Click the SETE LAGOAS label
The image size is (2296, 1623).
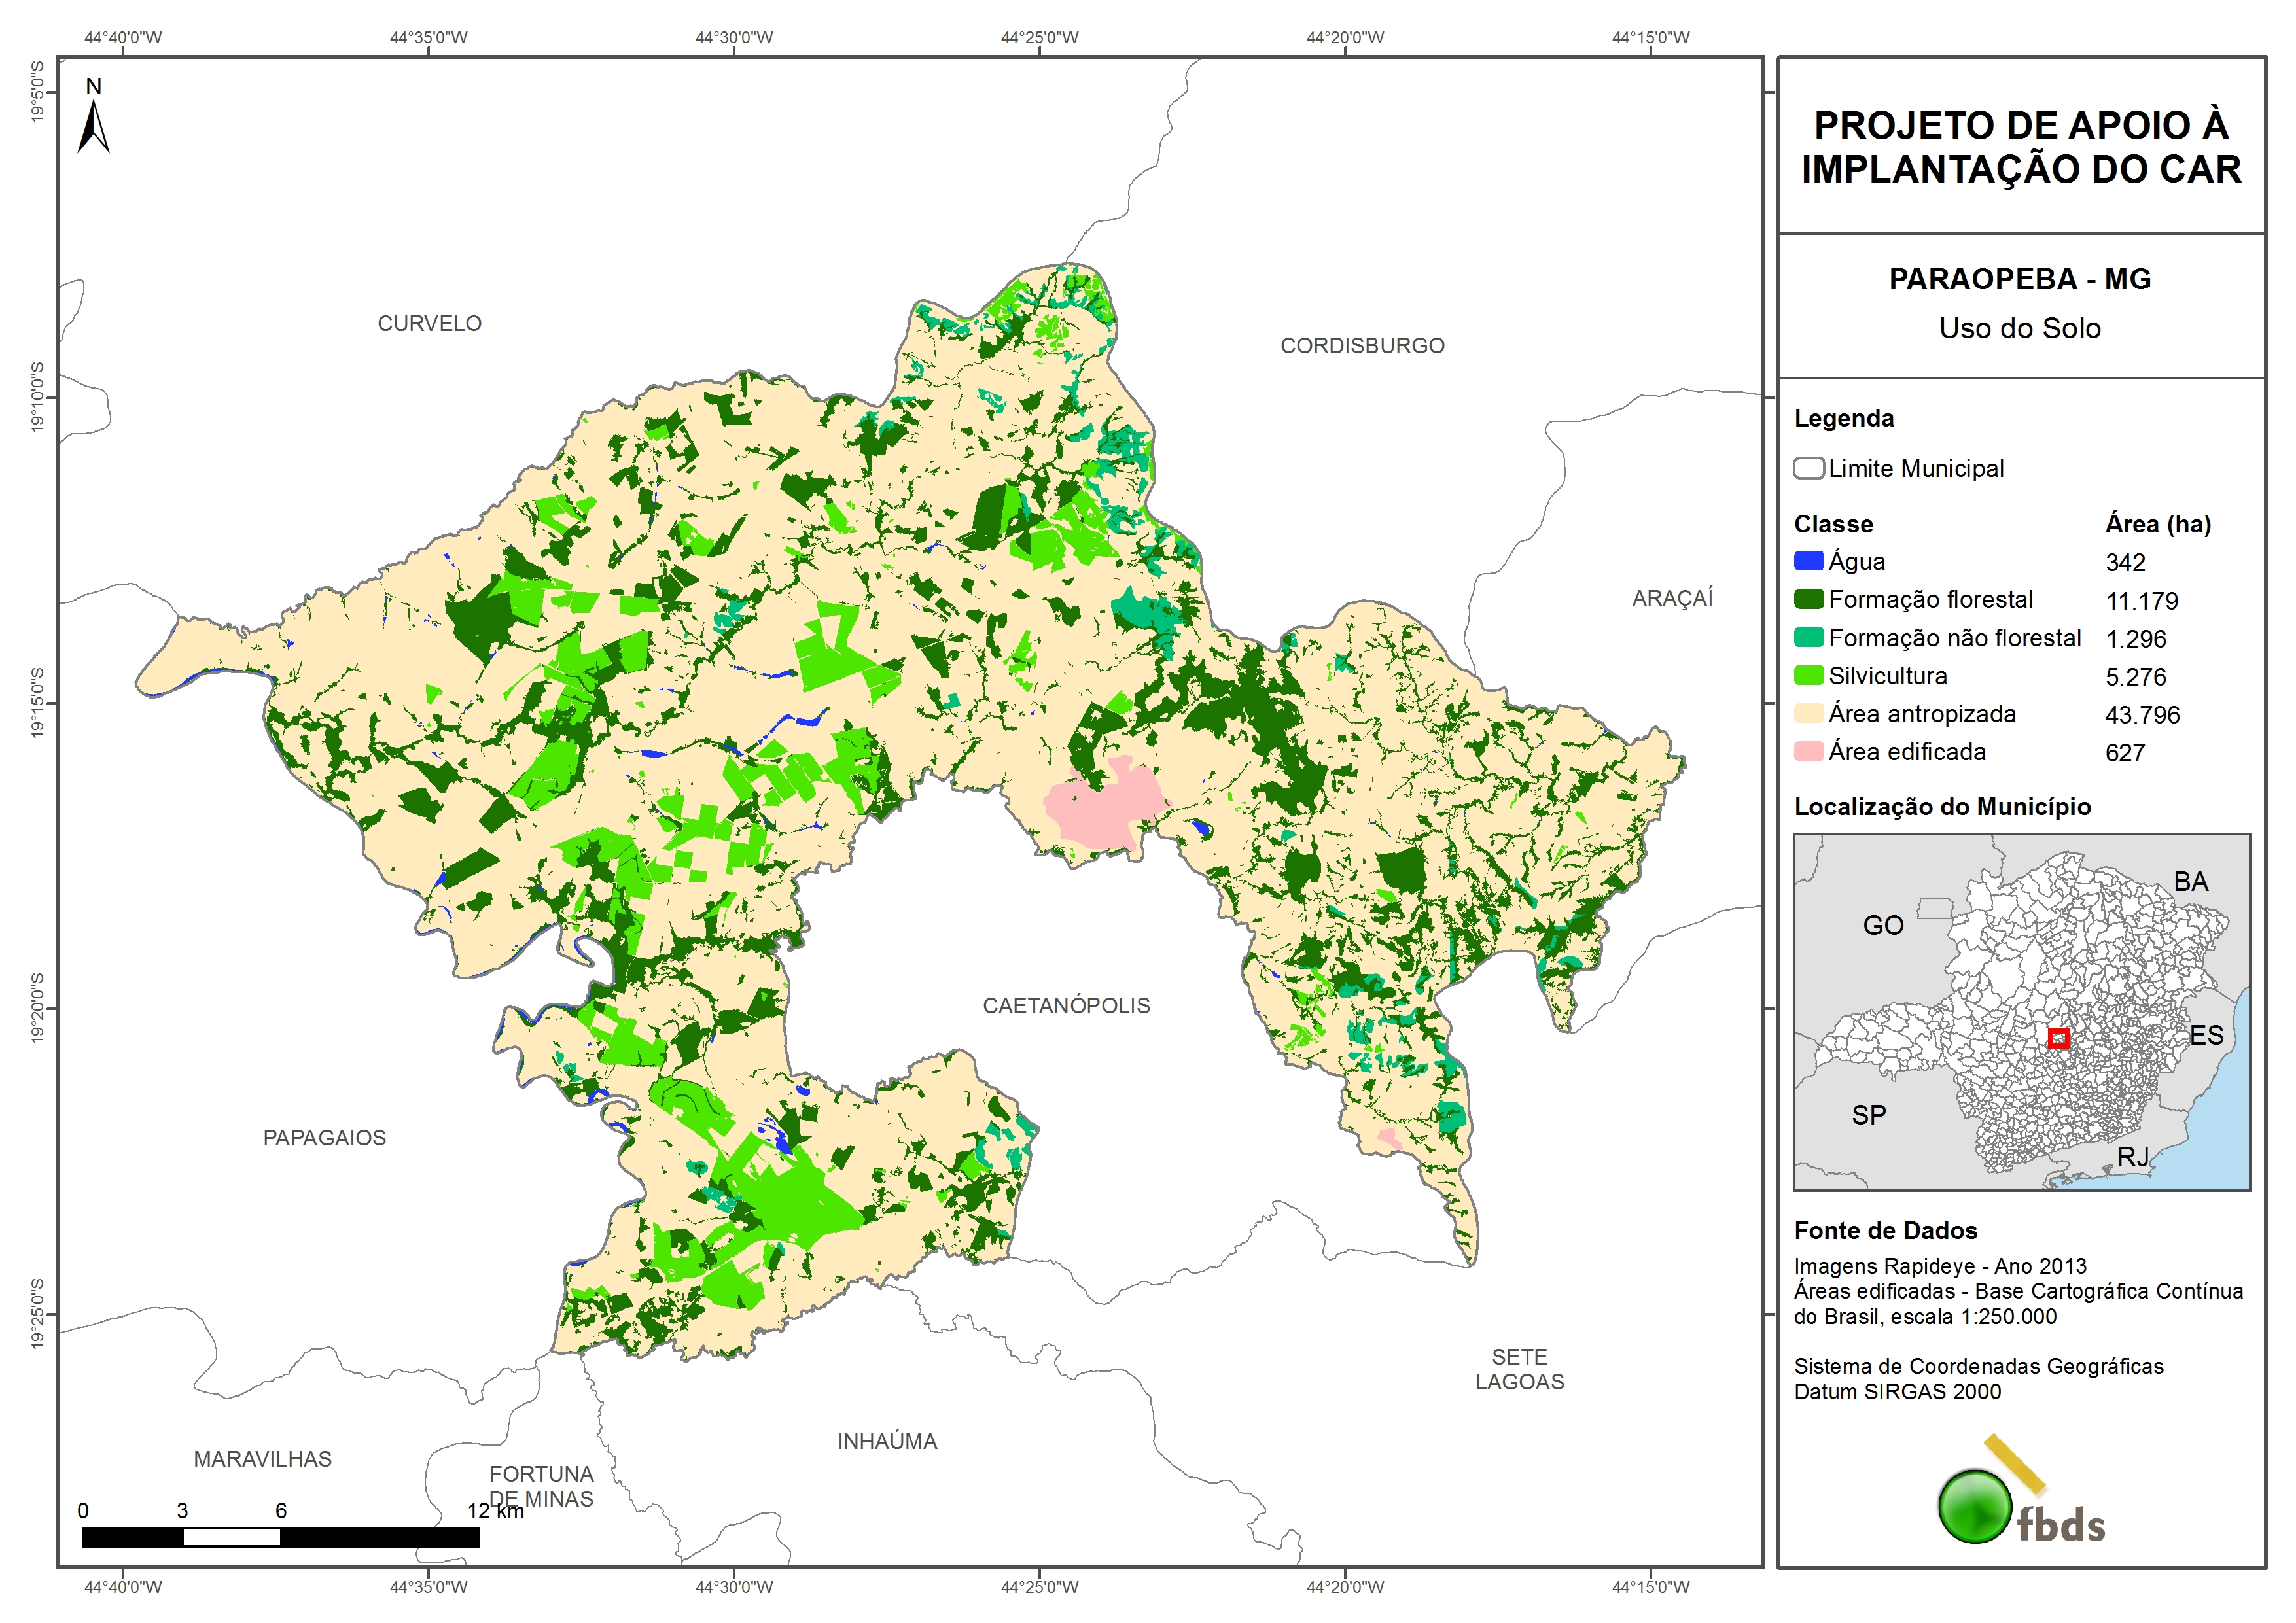(1519, 1369)
